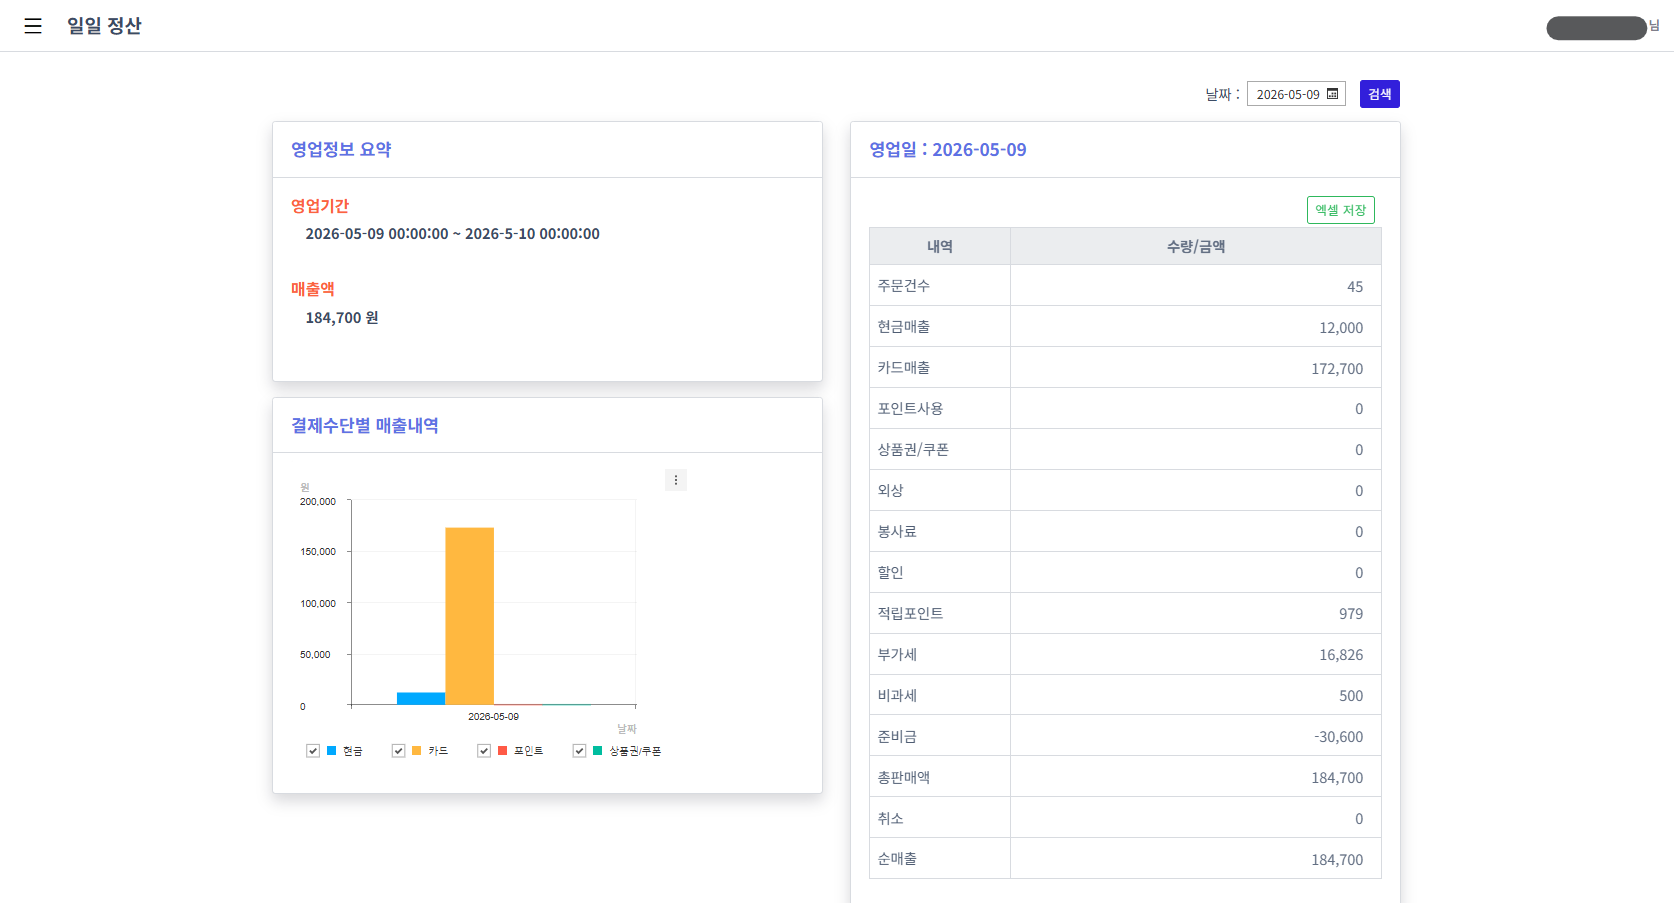Click the 일일 정산 page title
Viewport: 1674px width, 903px height.
(104, 26)
